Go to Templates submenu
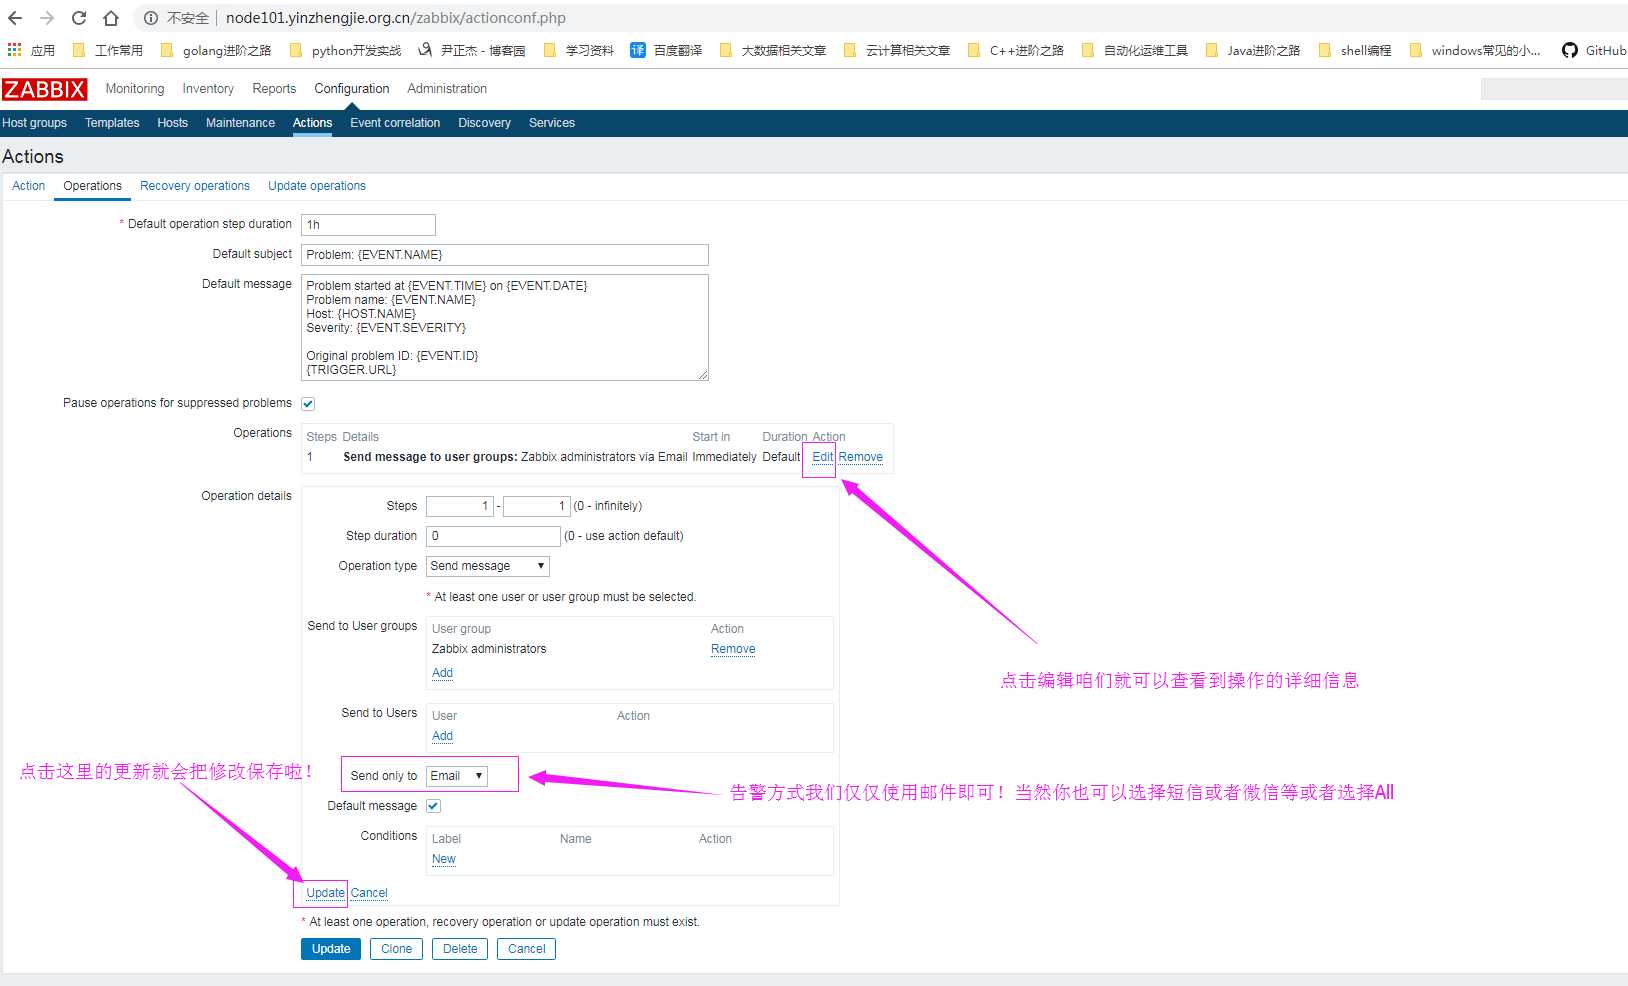 (112, 123)
